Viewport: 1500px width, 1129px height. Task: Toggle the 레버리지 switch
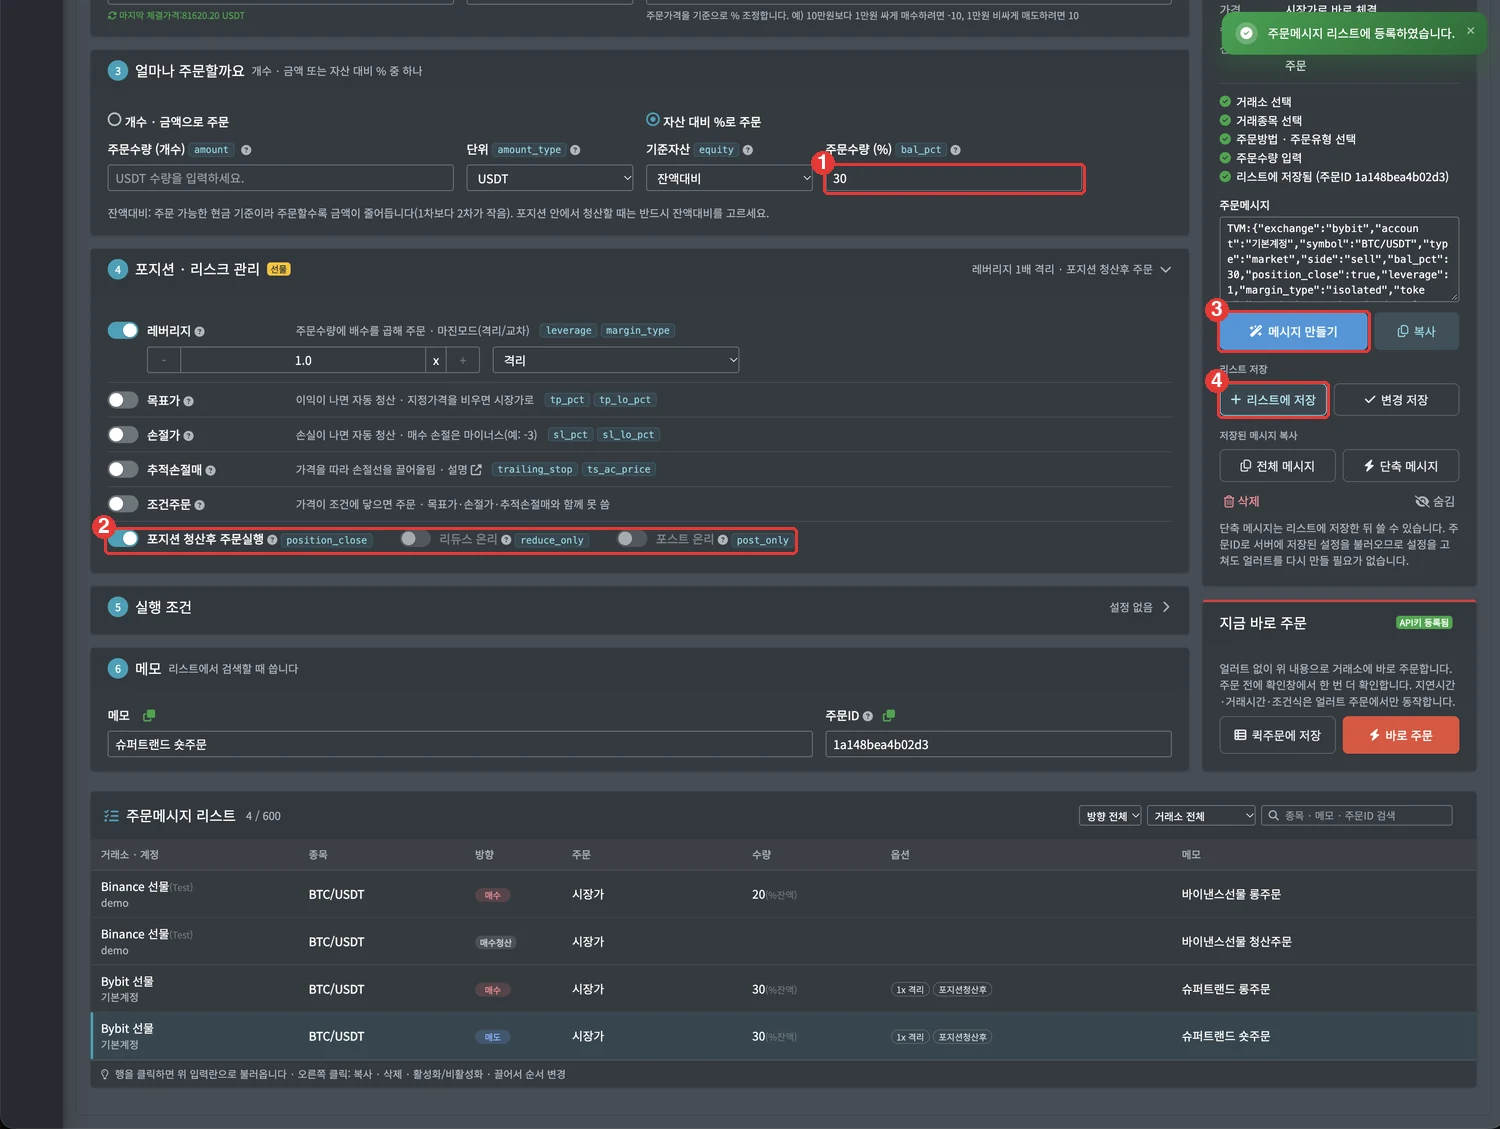123,331
